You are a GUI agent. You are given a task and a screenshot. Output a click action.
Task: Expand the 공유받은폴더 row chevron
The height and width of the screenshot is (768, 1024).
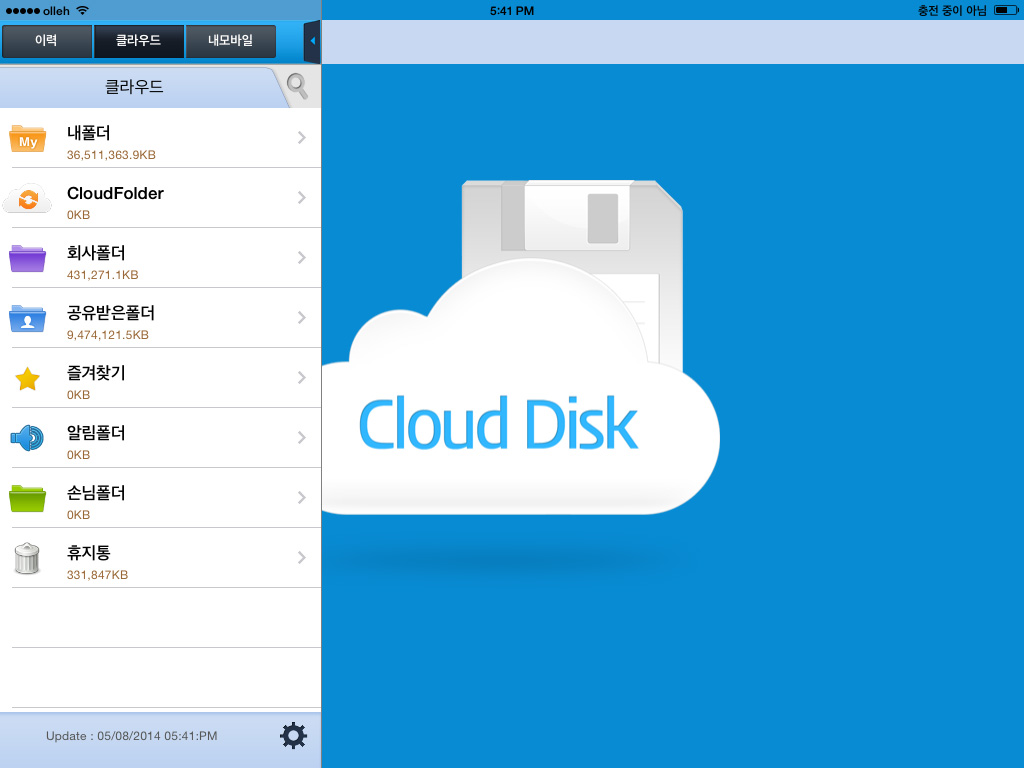pyautogui.click(x=302, y=317)
